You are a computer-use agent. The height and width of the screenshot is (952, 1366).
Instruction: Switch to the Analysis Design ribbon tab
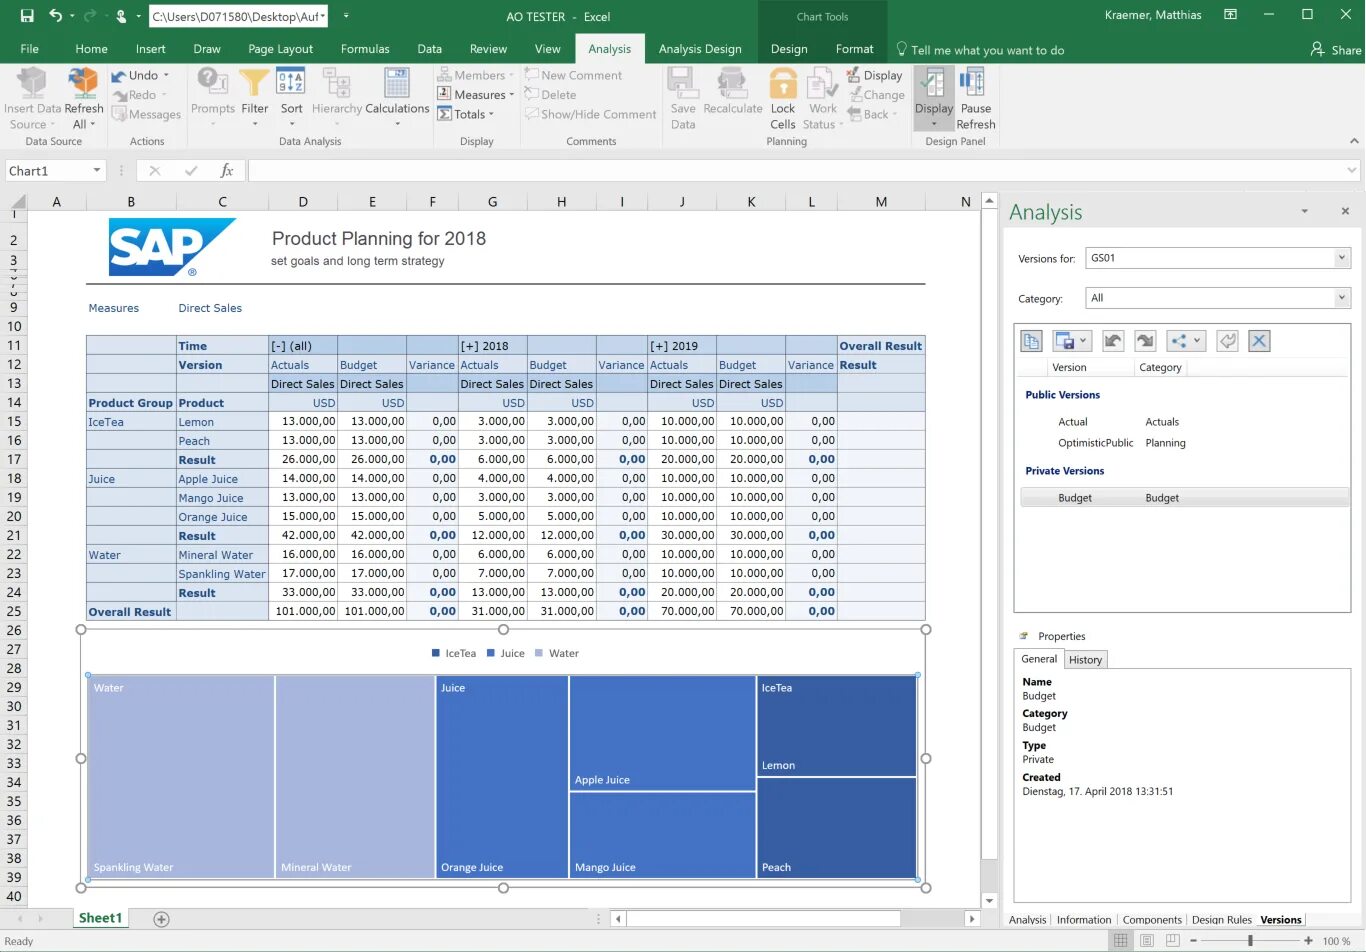coord(700,49)
